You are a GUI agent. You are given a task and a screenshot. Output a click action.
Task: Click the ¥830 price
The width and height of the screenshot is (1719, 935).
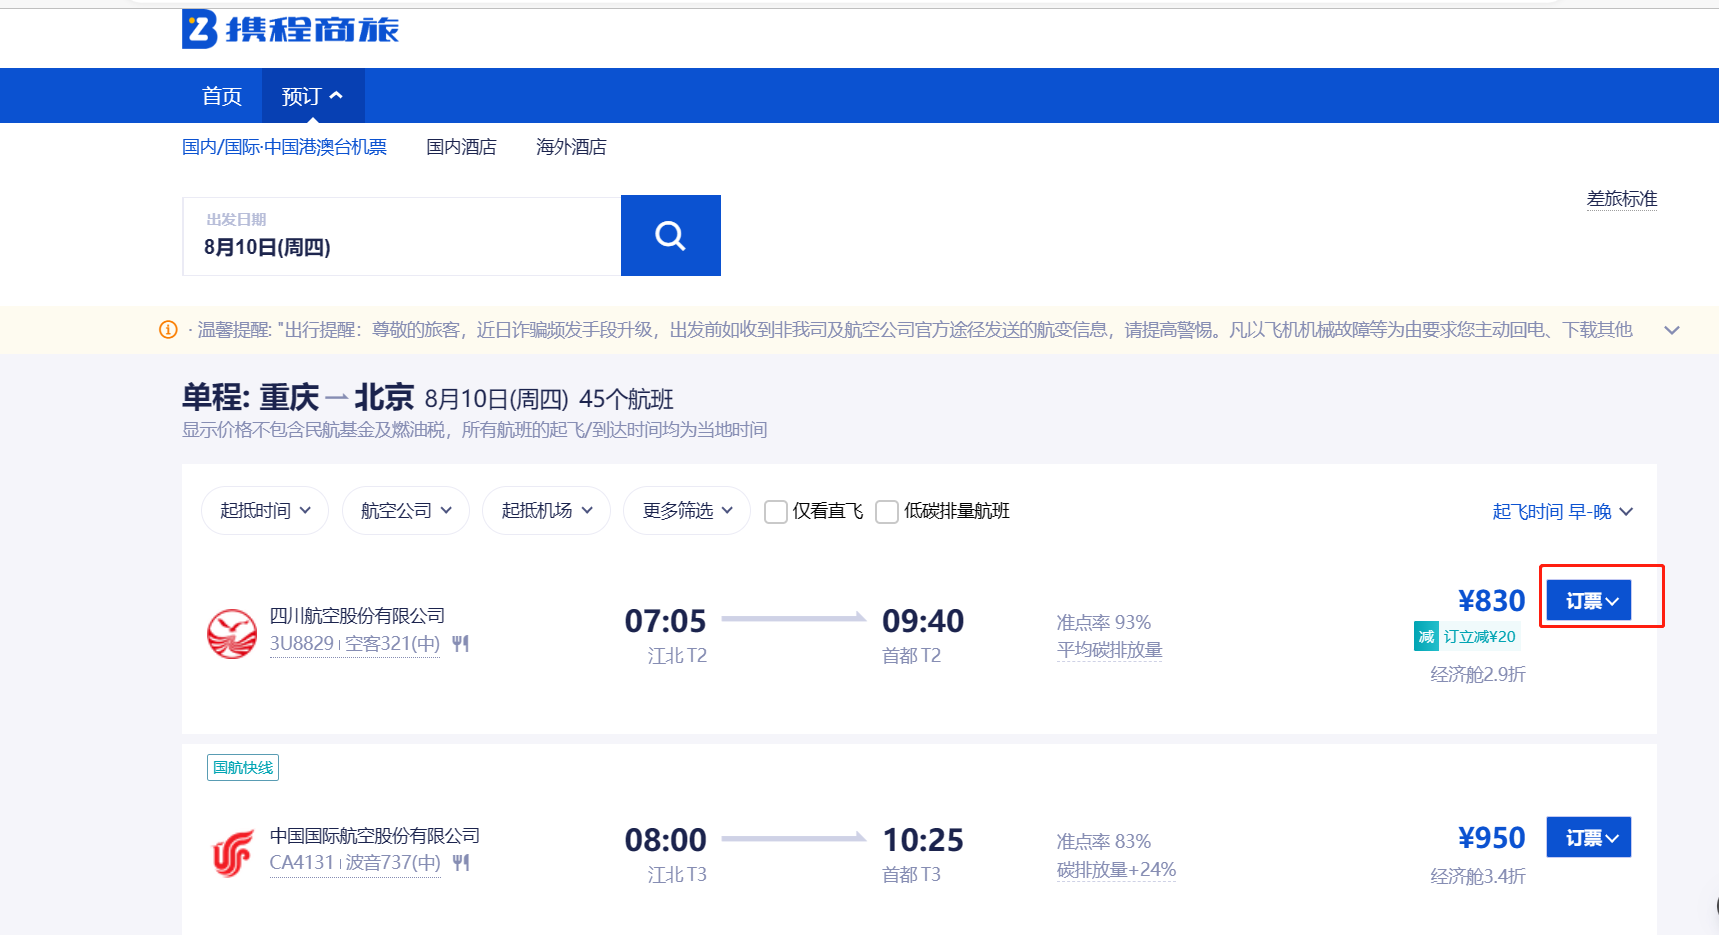(1492, 600)
